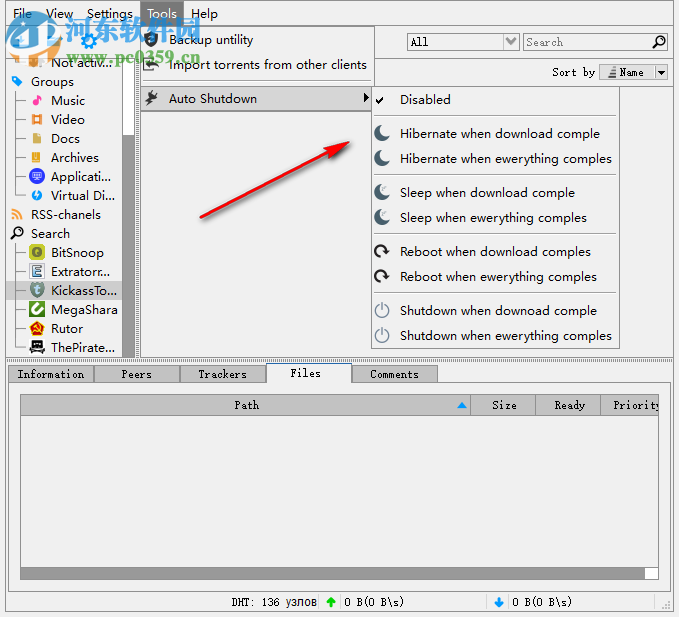679x617 pixels.
Task: Choose Backup untility from Tools menu
Action: 256,40
